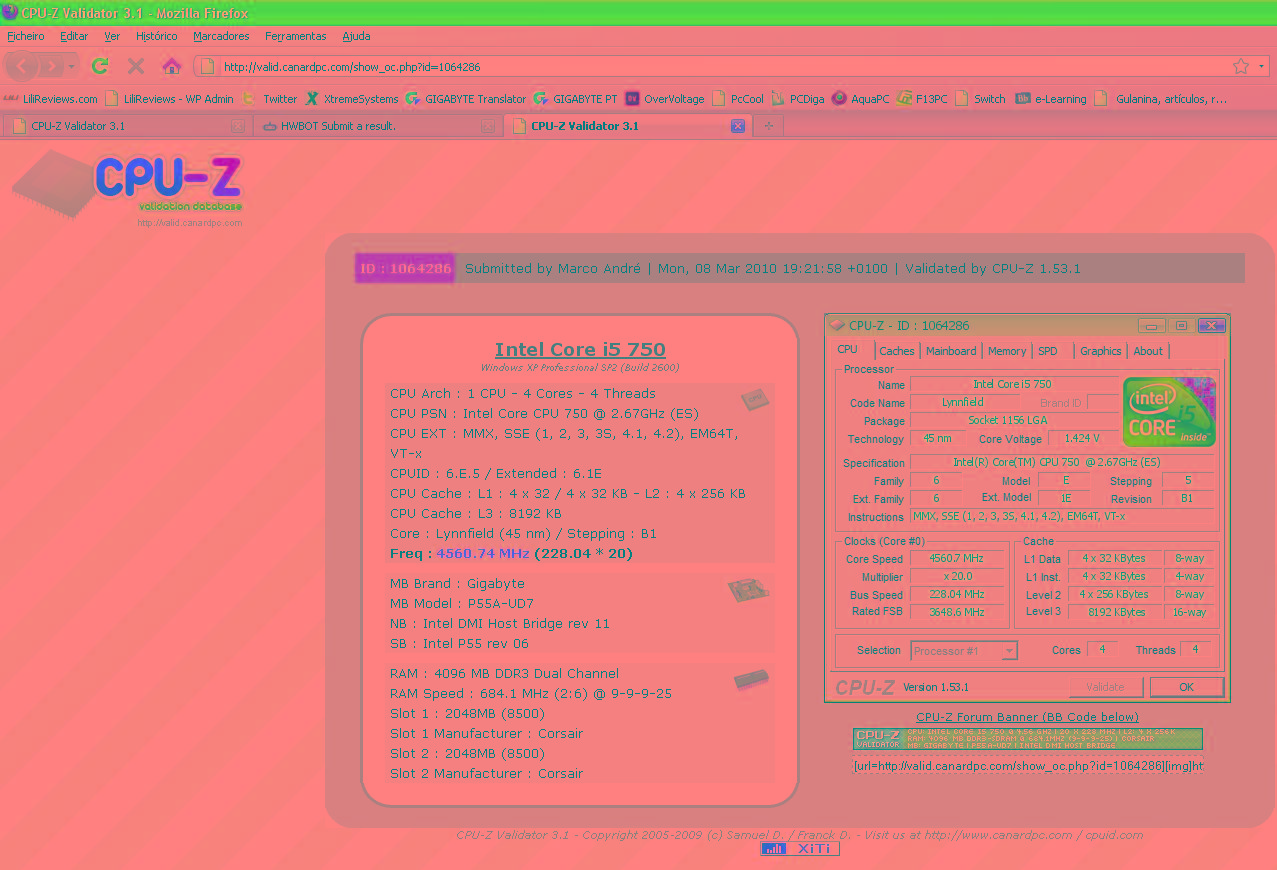The width and height of the screenshot is (1277, 870).
Task: Click the XiTi statistics badge
Action: tap(800, 849)
